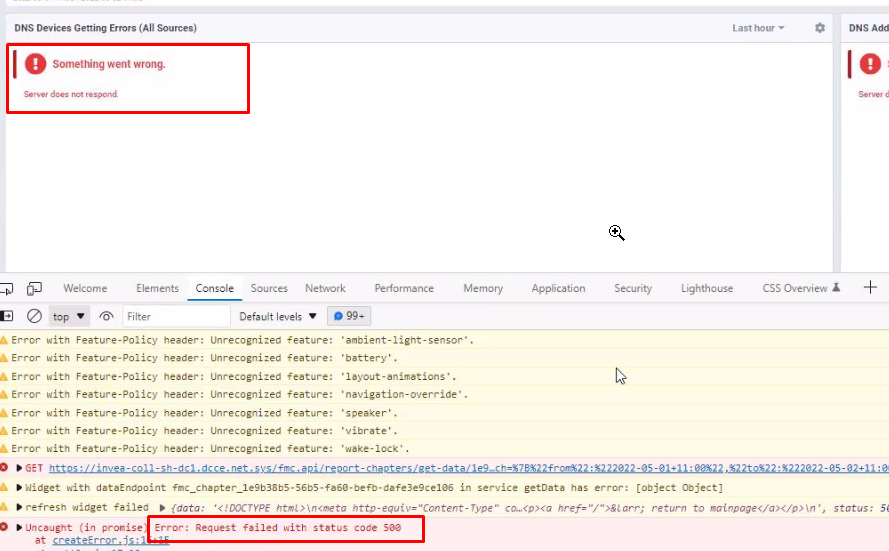Click the red error icon beside Something went wrong

point(35,63)
